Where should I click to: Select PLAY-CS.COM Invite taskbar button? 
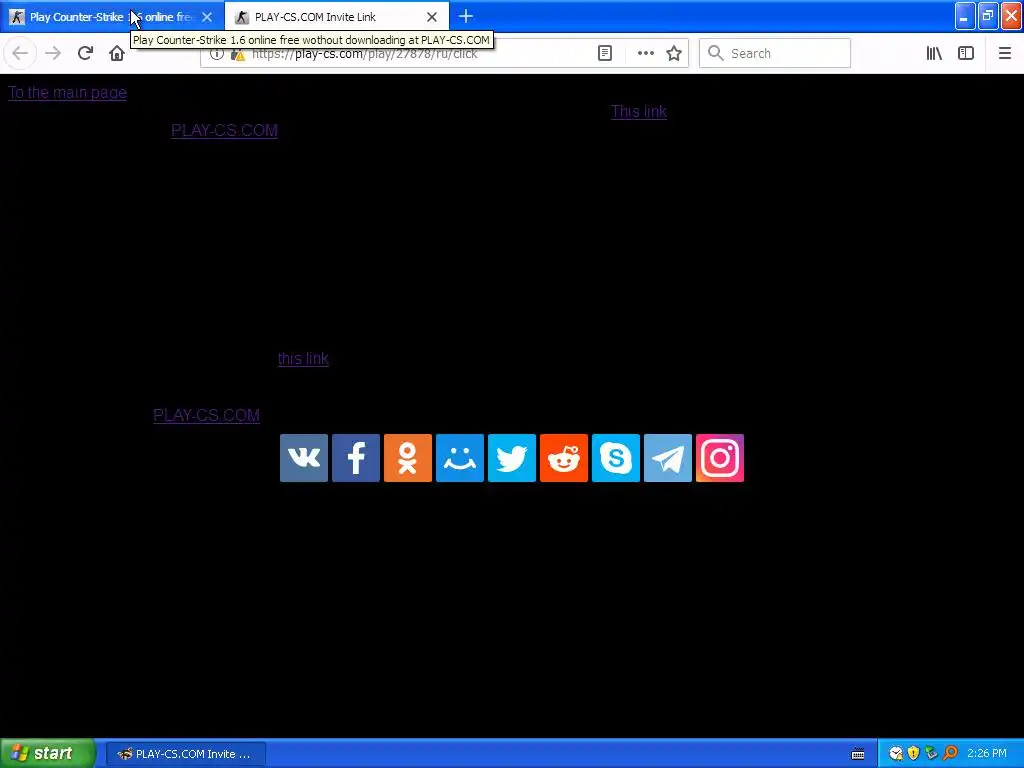point(185,754)
